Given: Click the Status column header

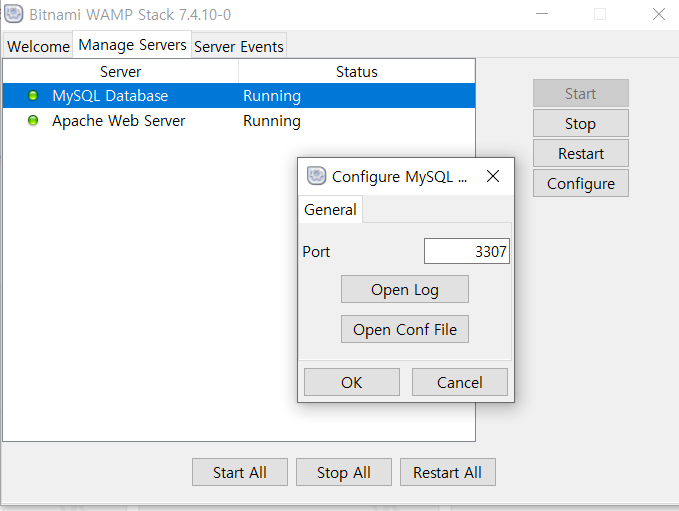Looking at the screenshot, I should (x=357, y=71).
